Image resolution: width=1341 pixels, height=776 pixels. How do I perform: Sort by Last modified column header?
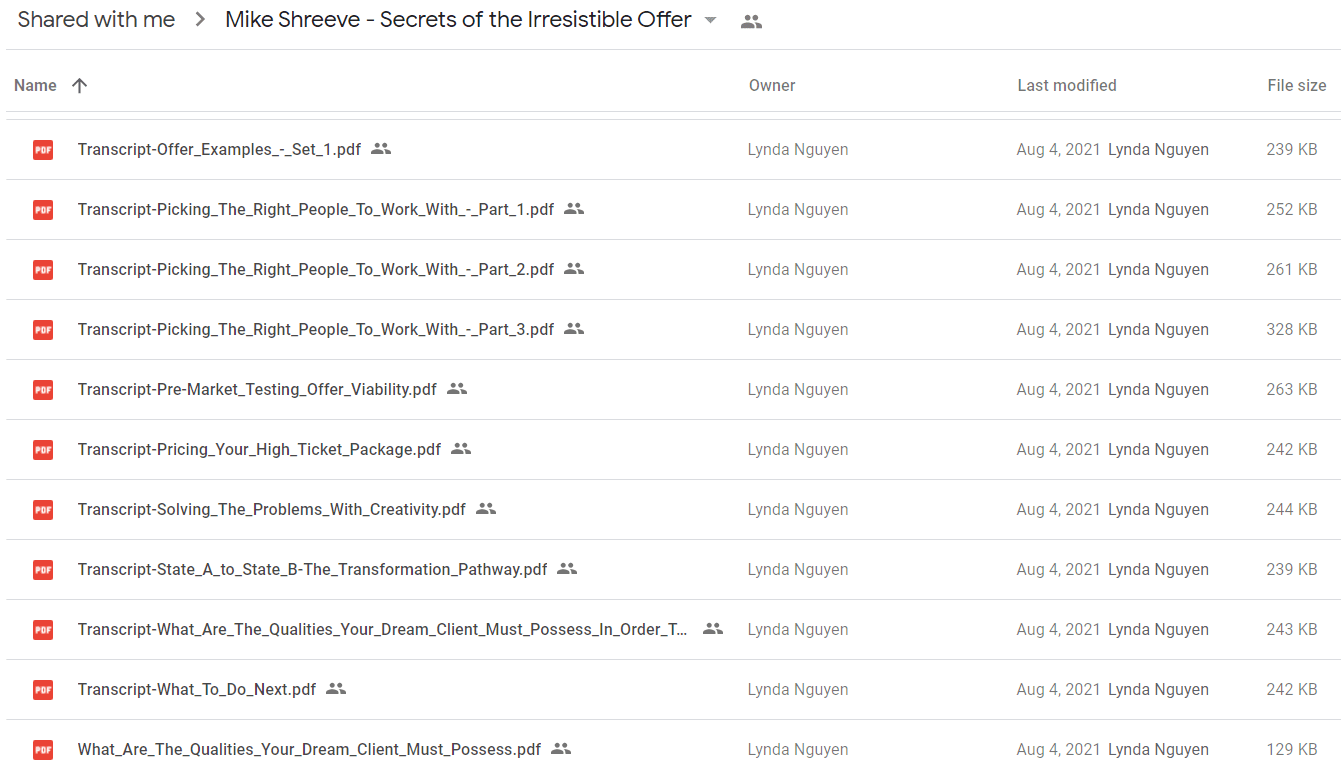1067,85
